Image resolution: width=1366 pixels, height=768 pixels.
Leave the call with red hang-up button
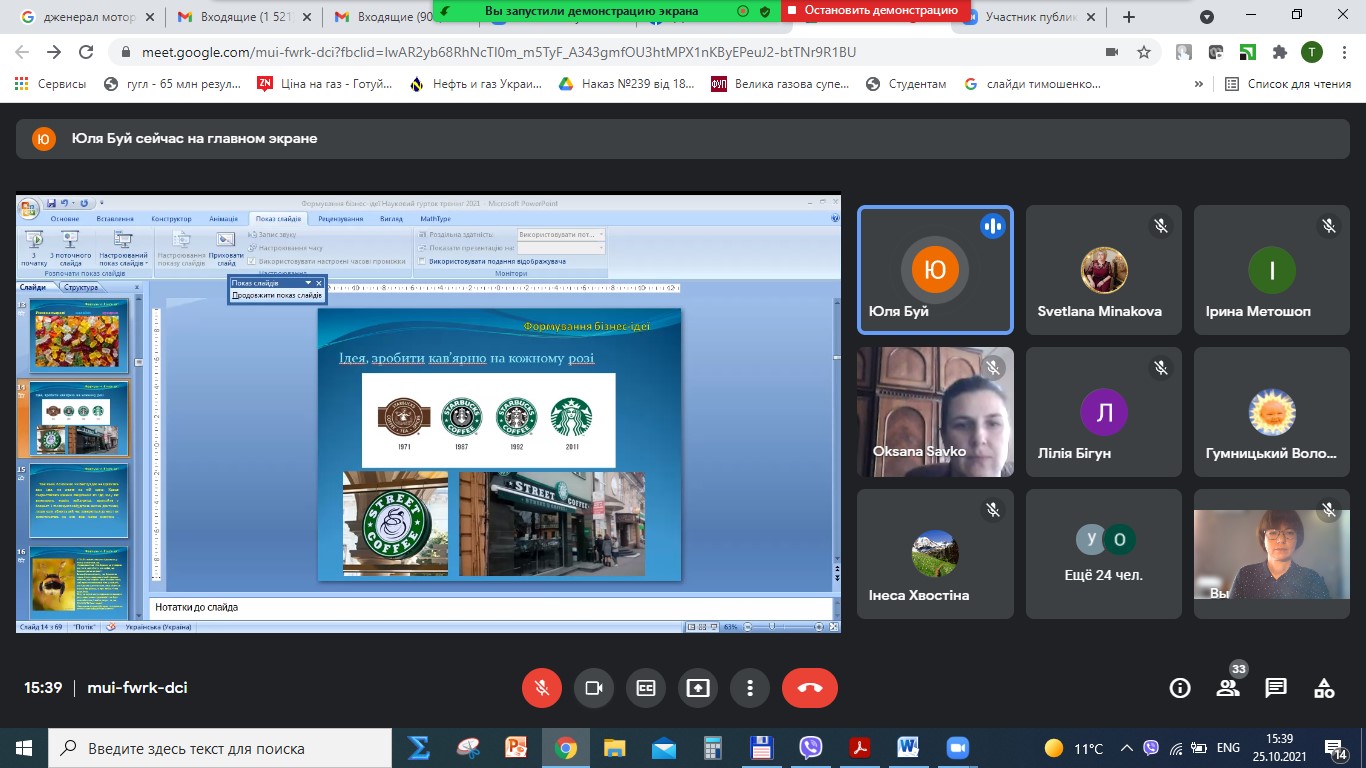pyautogui.click(x=809, y=688)
